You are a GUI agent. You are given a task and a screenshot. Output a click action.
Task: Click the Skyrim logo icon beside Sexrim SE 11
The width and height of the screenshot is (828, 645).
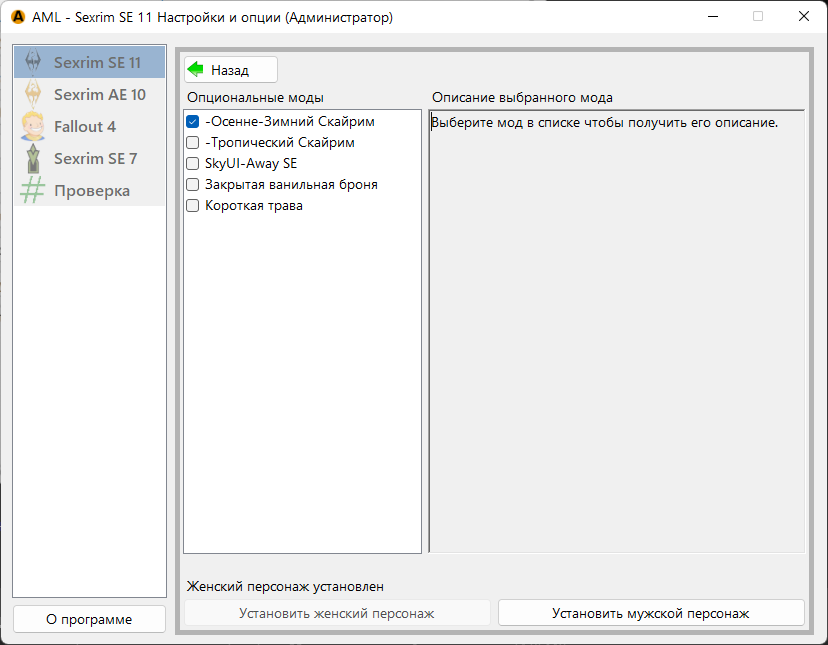tap(33, 62)
